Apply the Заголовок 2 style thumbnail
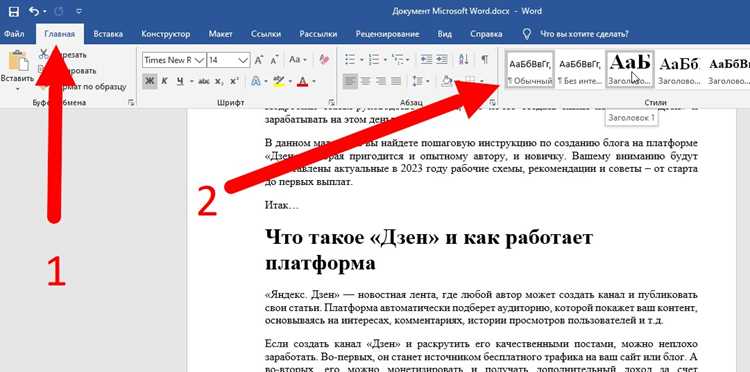 point(679,69)
